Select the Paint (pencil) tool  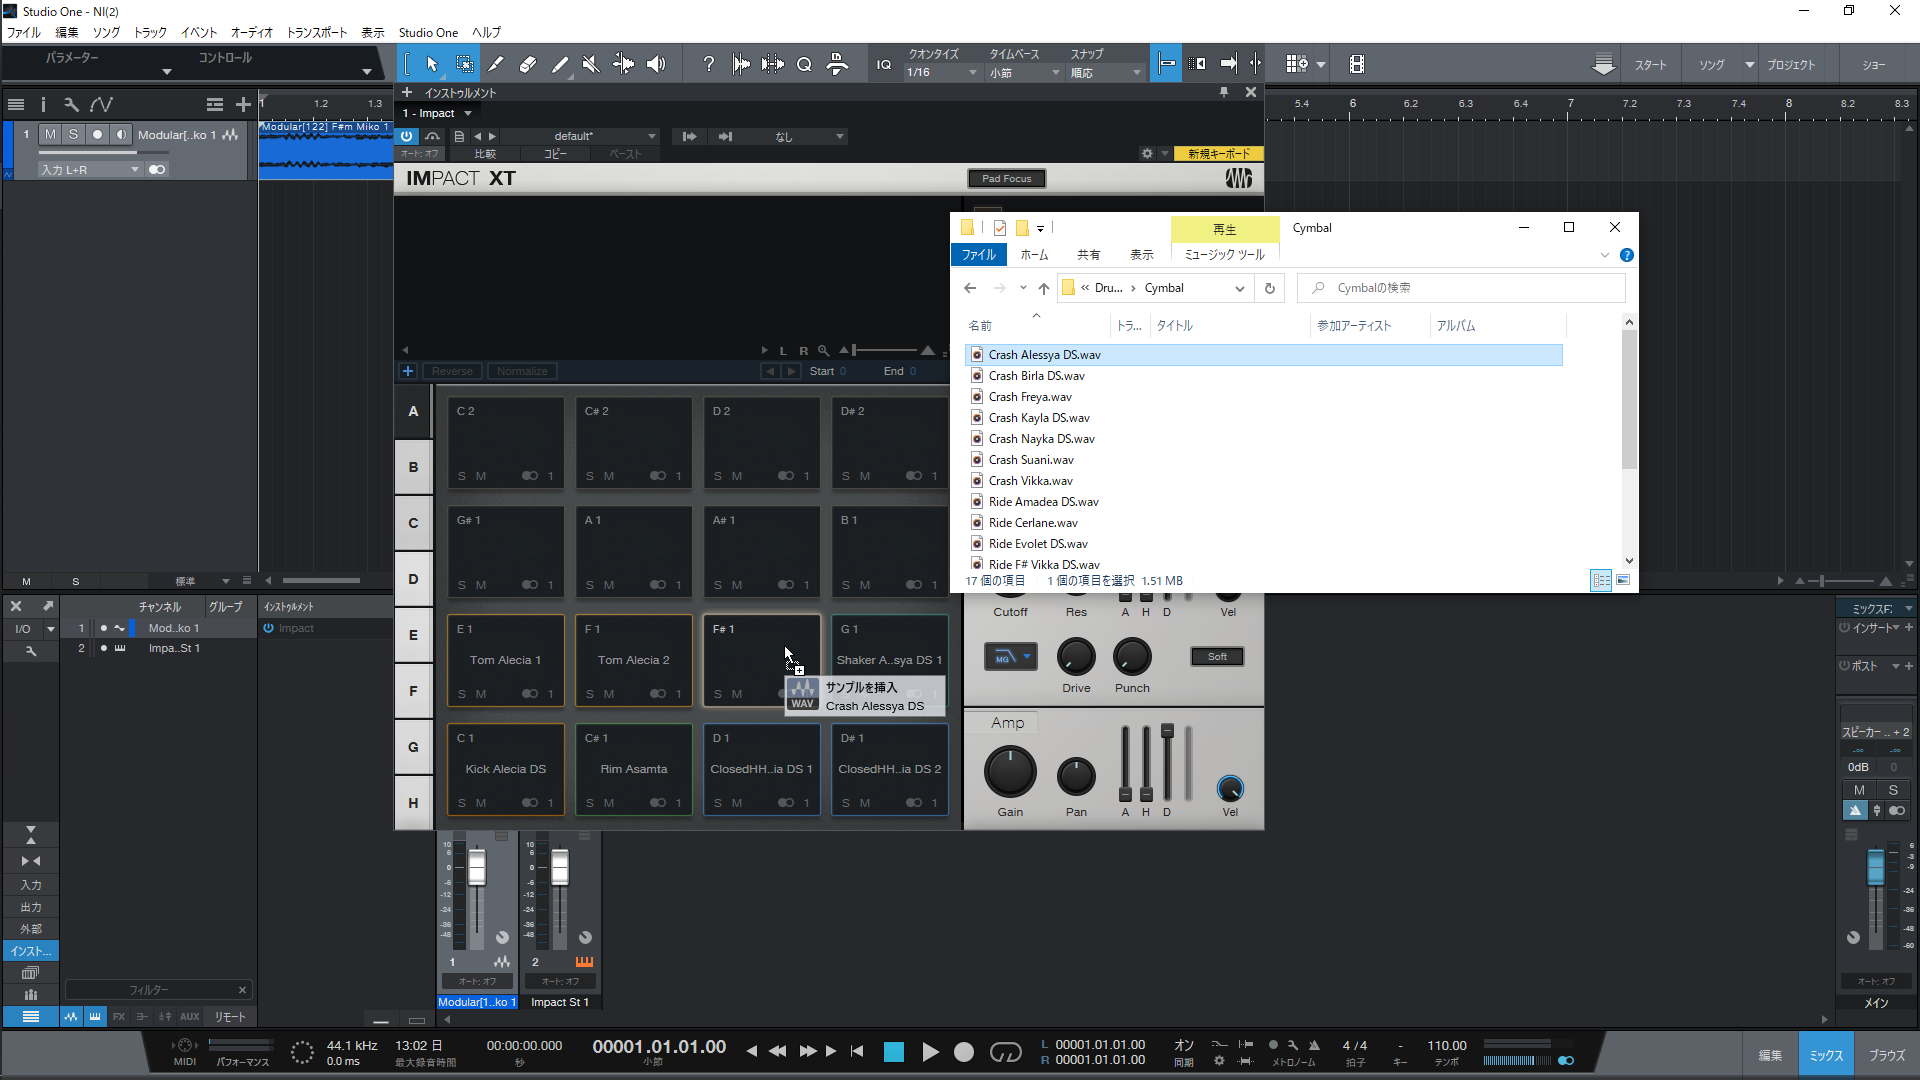coord(559,64)
